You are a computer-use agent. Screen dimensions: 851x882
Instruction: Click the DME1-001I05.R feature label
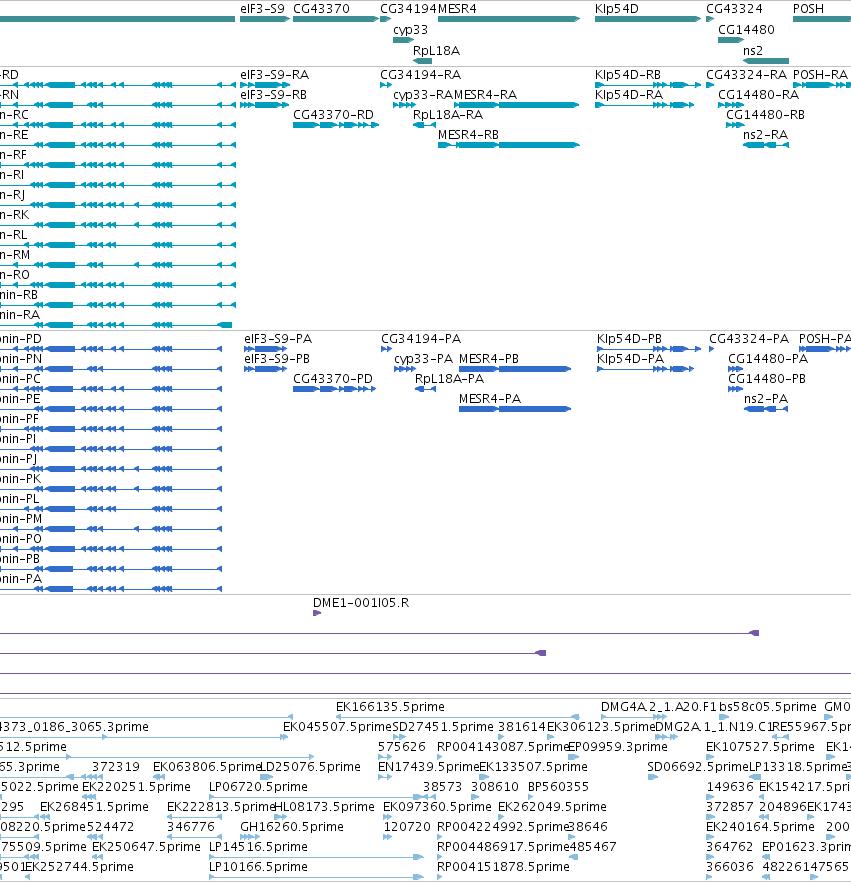tap(361, 603)
